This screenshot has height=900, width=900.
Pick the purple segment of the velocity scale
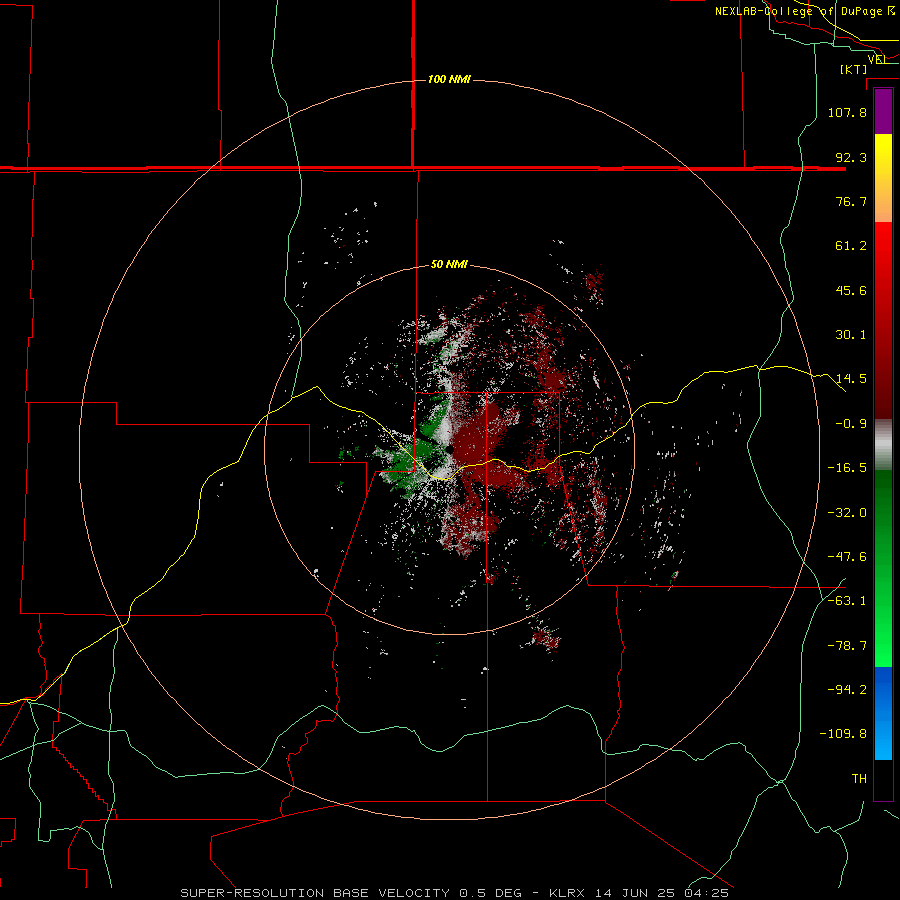(883, 111)
